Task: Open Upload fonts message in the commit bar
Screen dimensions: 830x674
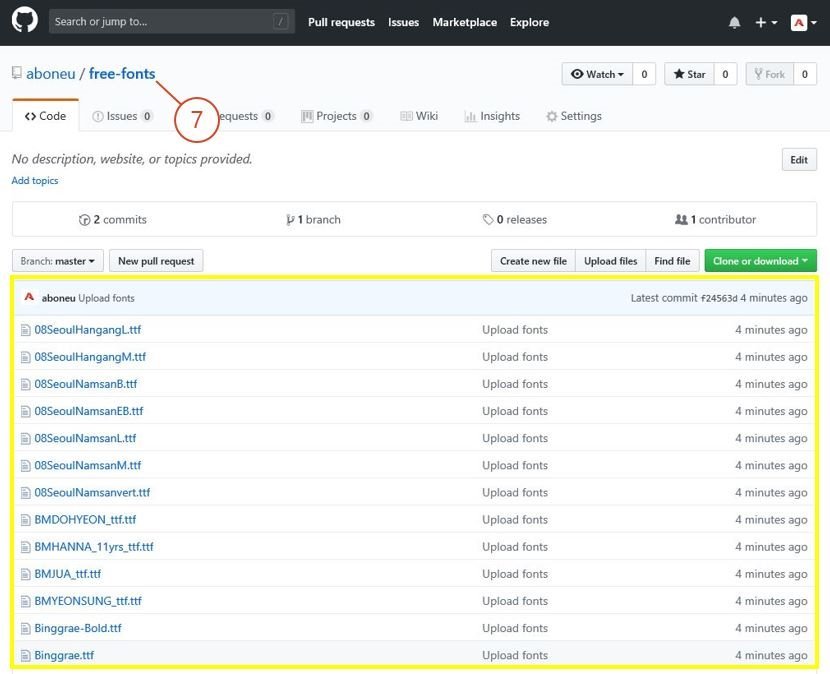Action: tap(106, 298)
